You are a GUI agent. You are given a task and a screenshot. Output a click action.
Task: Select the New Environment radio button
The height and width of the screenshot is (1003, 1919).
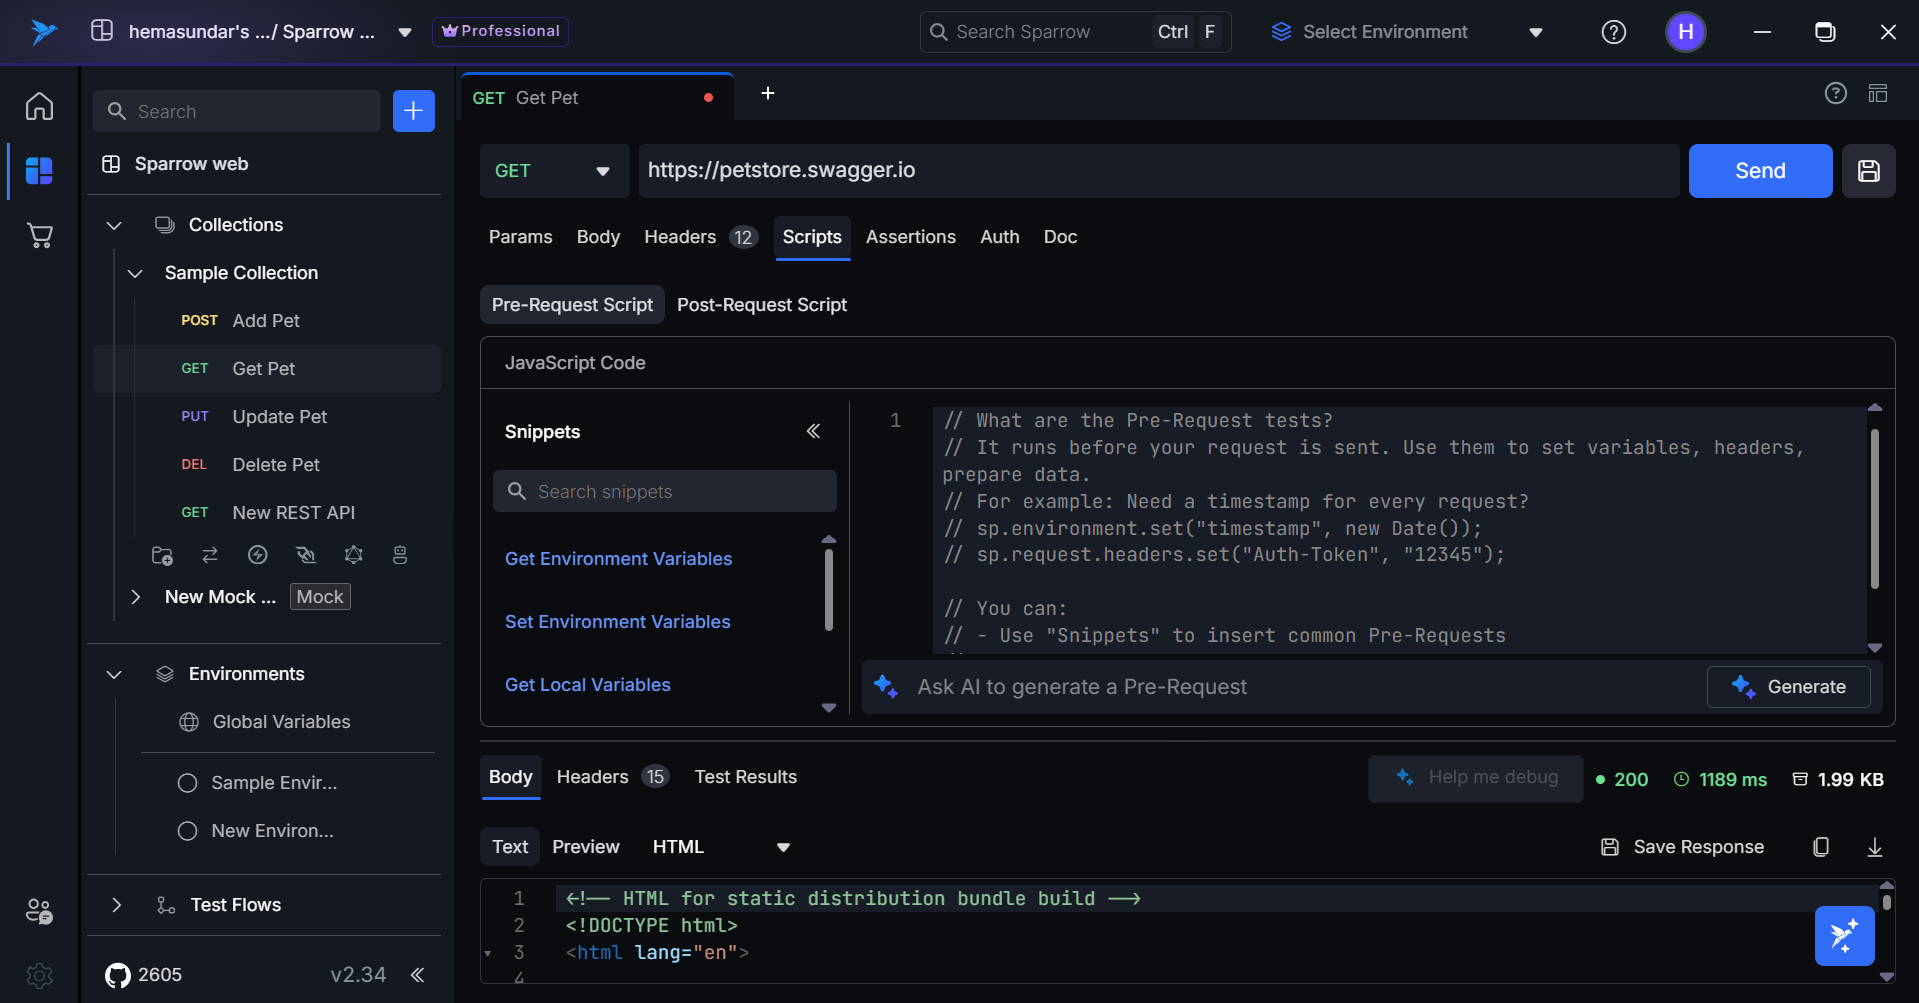pyautogui.click(x=187, y=831)
